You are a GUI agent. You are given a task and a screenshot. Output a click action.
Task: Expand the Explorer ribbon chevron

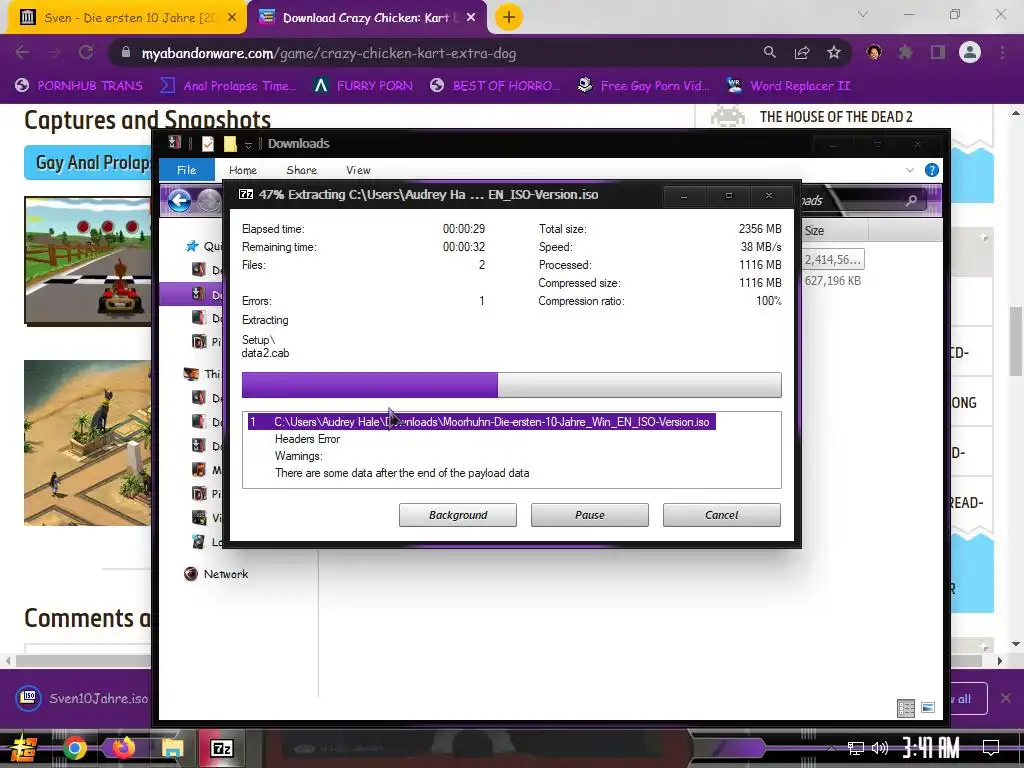tap(910, 170)
